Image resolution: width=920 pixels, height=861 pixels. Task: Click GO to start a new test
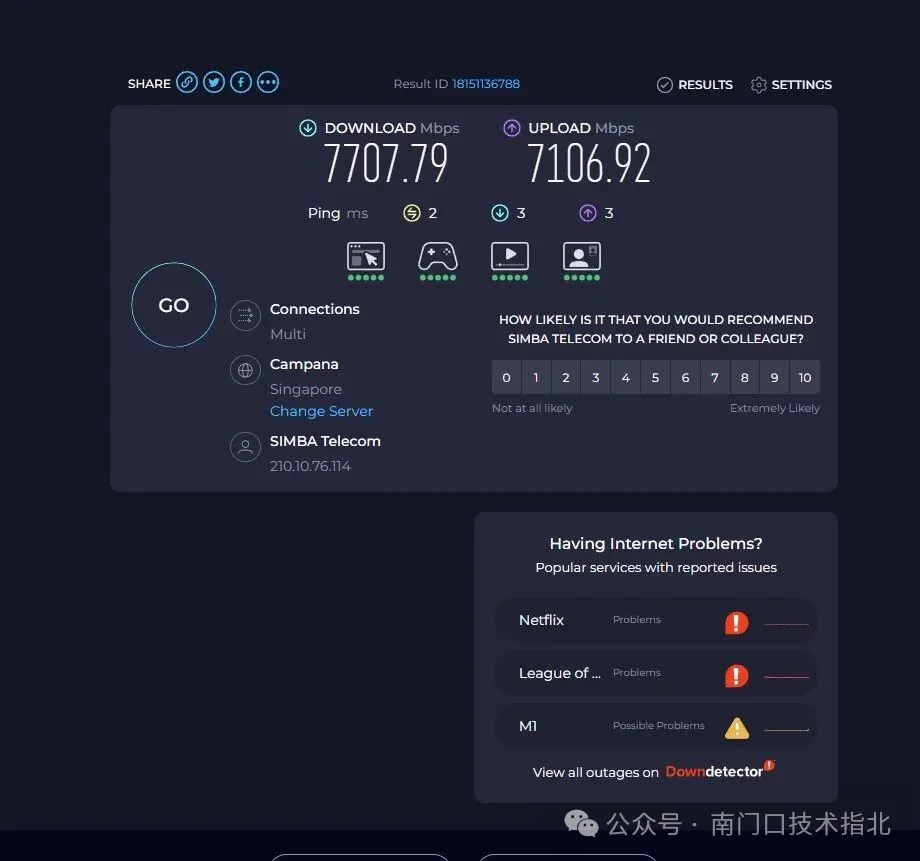[x=173, y=305]
